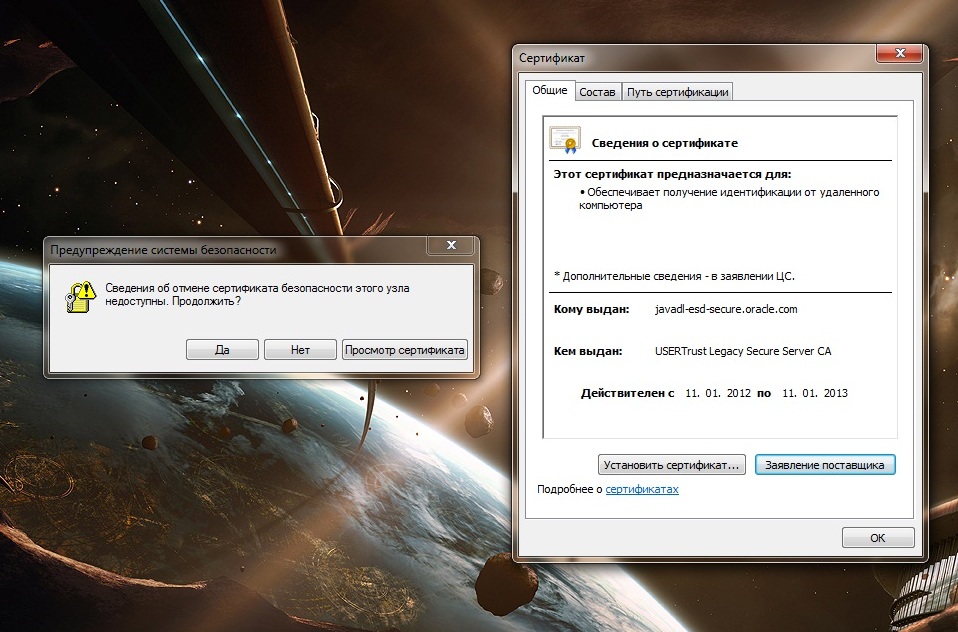Click the Дополнительные сведения - в заявлении ЦС note
The height and width of the screenshot is (632, 958).
pos(674,276)
